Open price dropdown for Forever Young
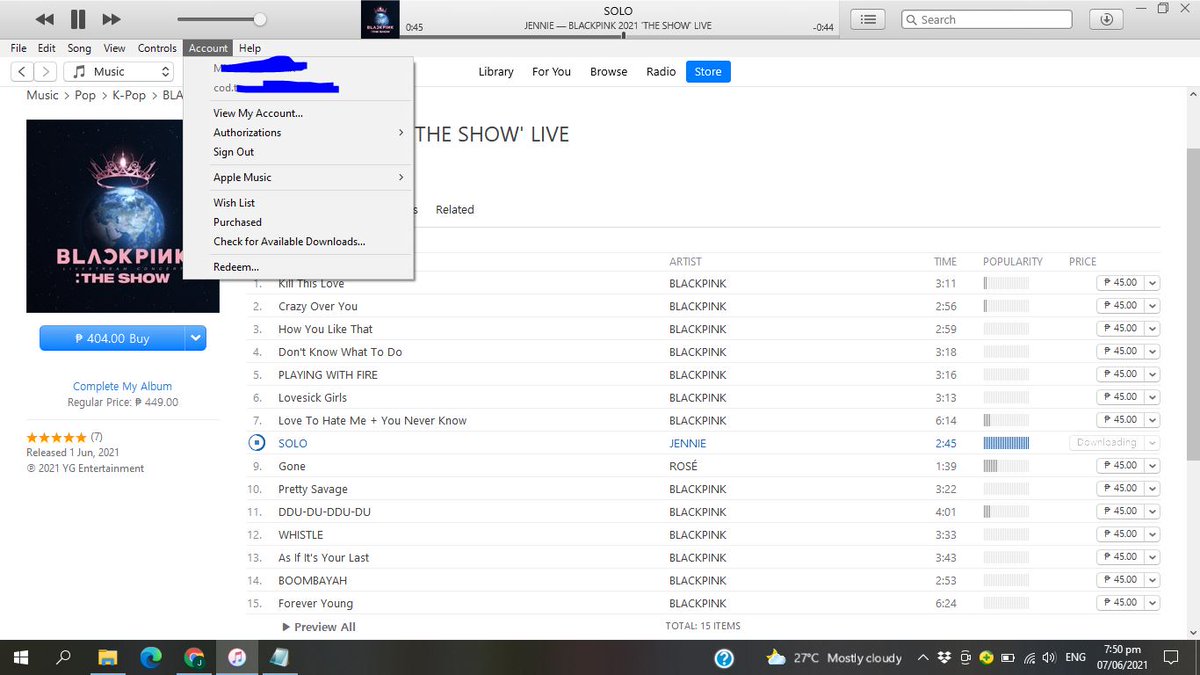The height and width of the screenshot is (675, 1200). 1152,603
